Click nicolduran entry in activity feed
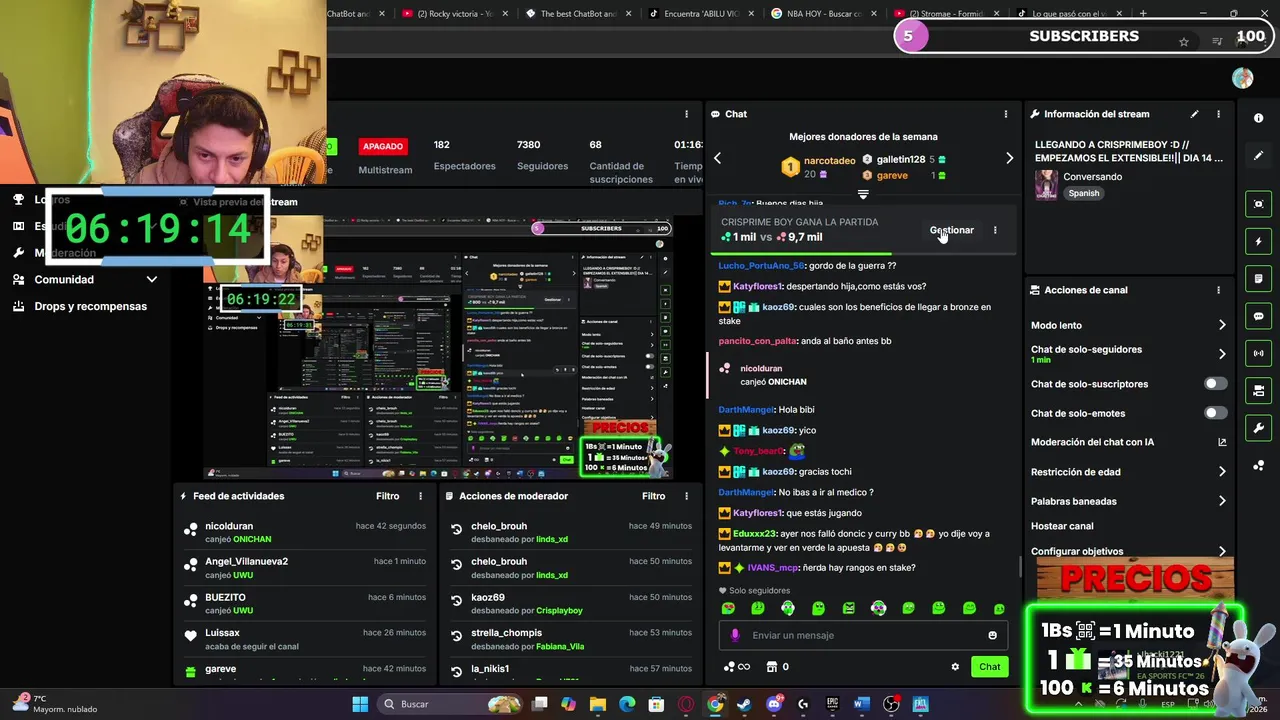This screenshot has width=1280, height=720. pos(305,532)
